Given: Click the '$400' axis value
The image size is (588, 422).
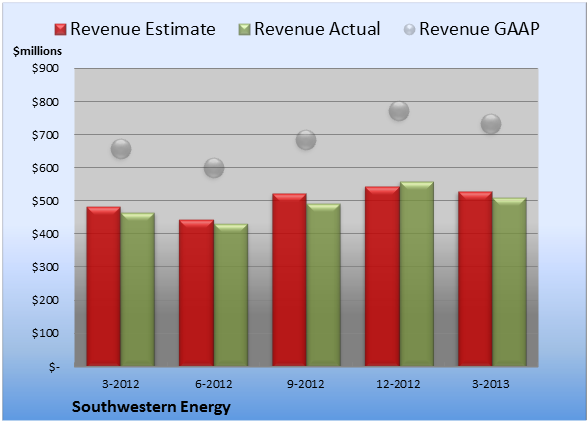Looking at the screenshot, I should click(x=45, y=234).
